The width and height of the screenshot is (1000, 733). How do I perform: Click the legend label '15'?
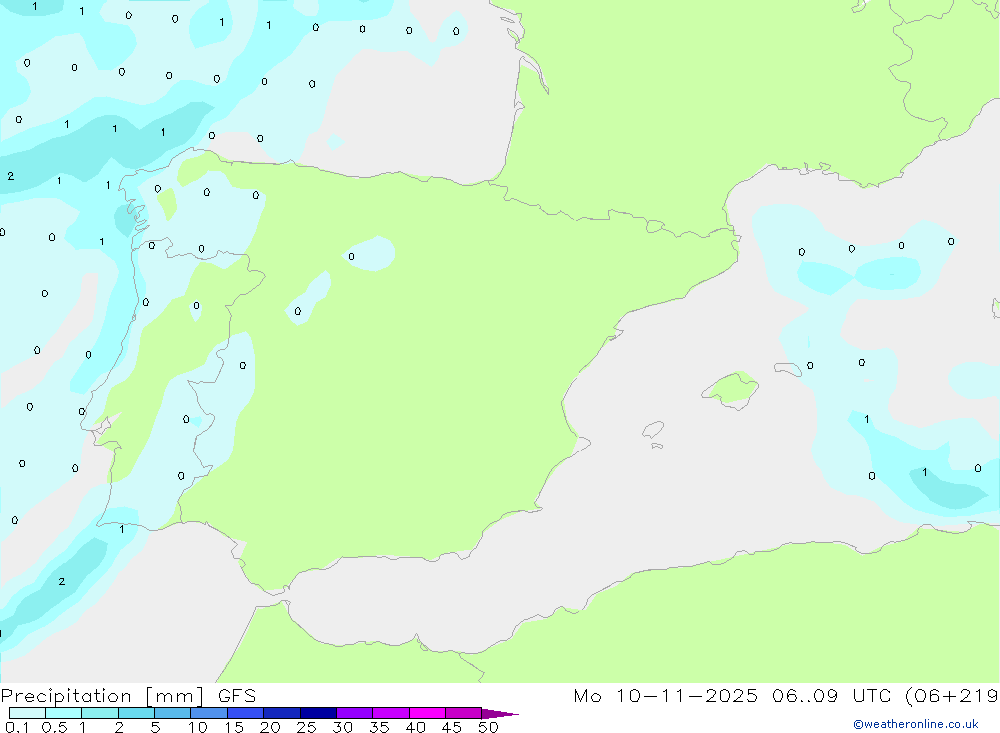(x=234, y=727)
